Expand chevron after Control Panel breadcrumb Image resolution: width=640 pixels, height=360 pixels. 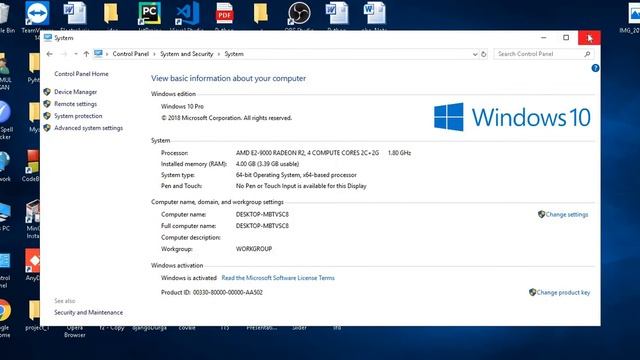pos(154,54)
